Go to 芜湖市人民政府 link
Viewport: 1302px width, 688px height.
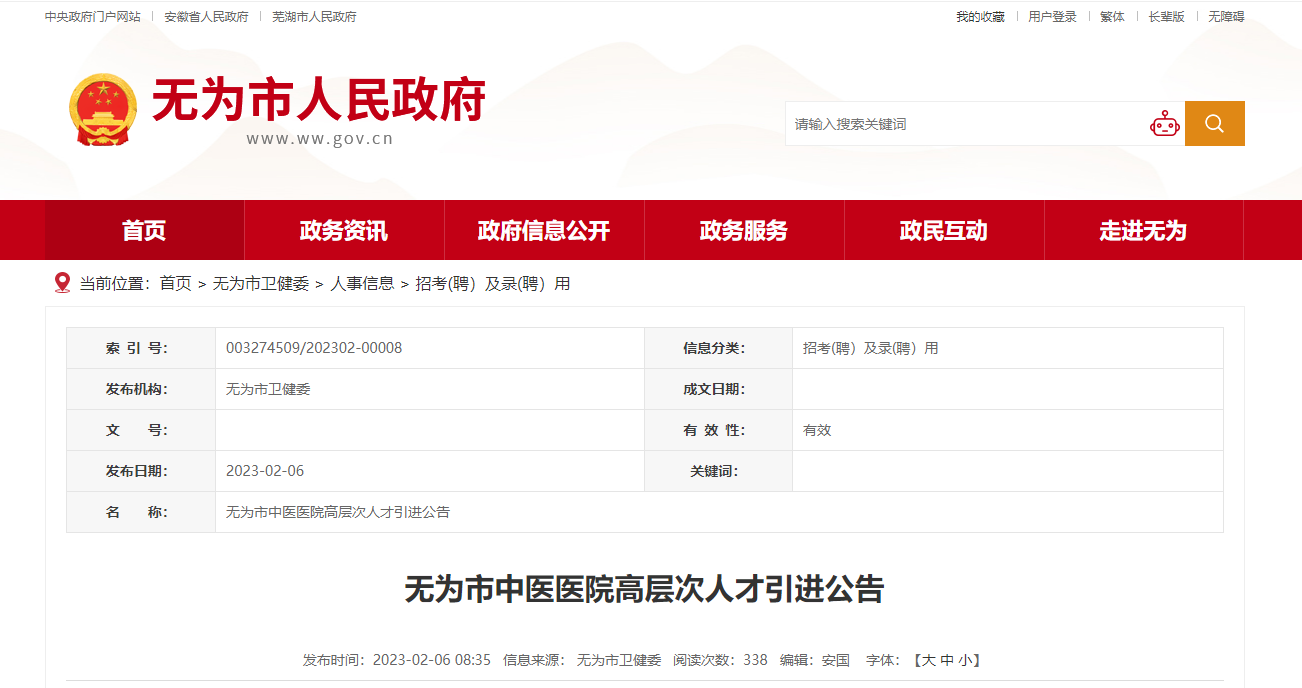pos(314,17)
